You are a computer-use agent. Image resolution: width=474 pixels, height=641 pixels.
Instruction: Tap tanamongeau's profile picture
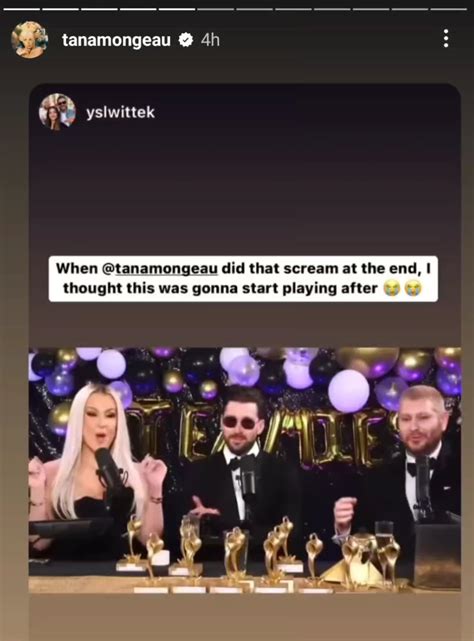coord(30,40)
